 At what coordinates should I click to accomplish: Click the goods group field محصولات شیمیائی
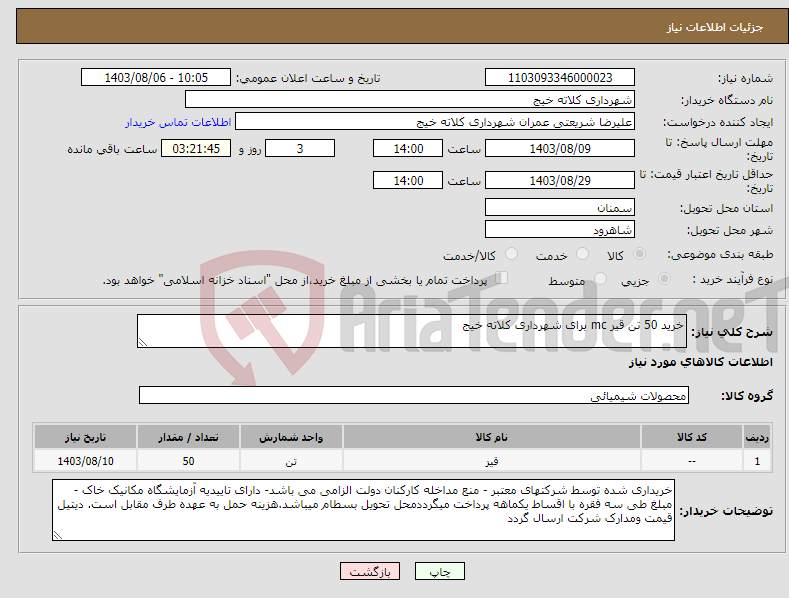click(x=414, y=395)
